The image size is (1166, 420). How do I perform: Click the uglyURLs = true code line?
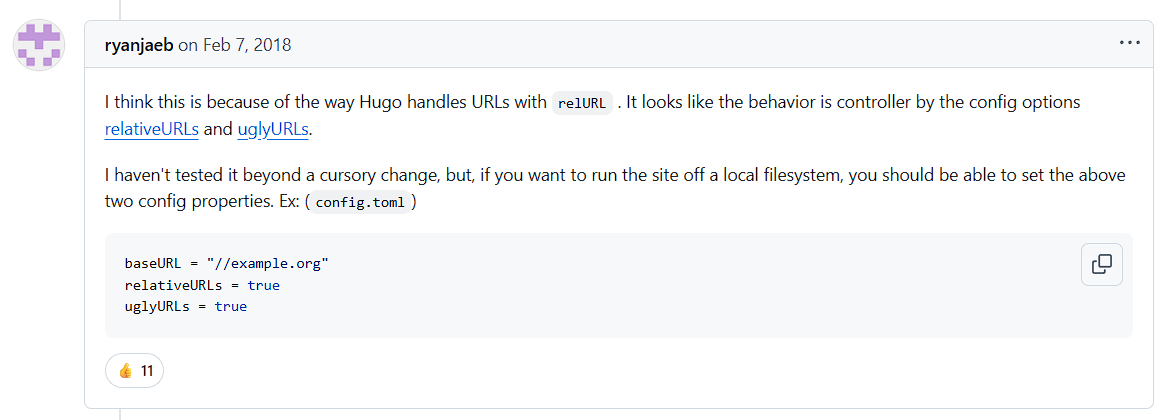(x=186, y=306)
